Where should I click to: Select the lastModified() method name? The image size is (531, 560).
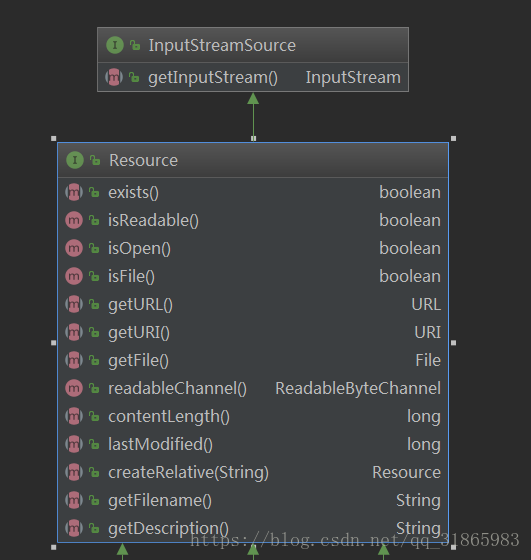point(160,444)
